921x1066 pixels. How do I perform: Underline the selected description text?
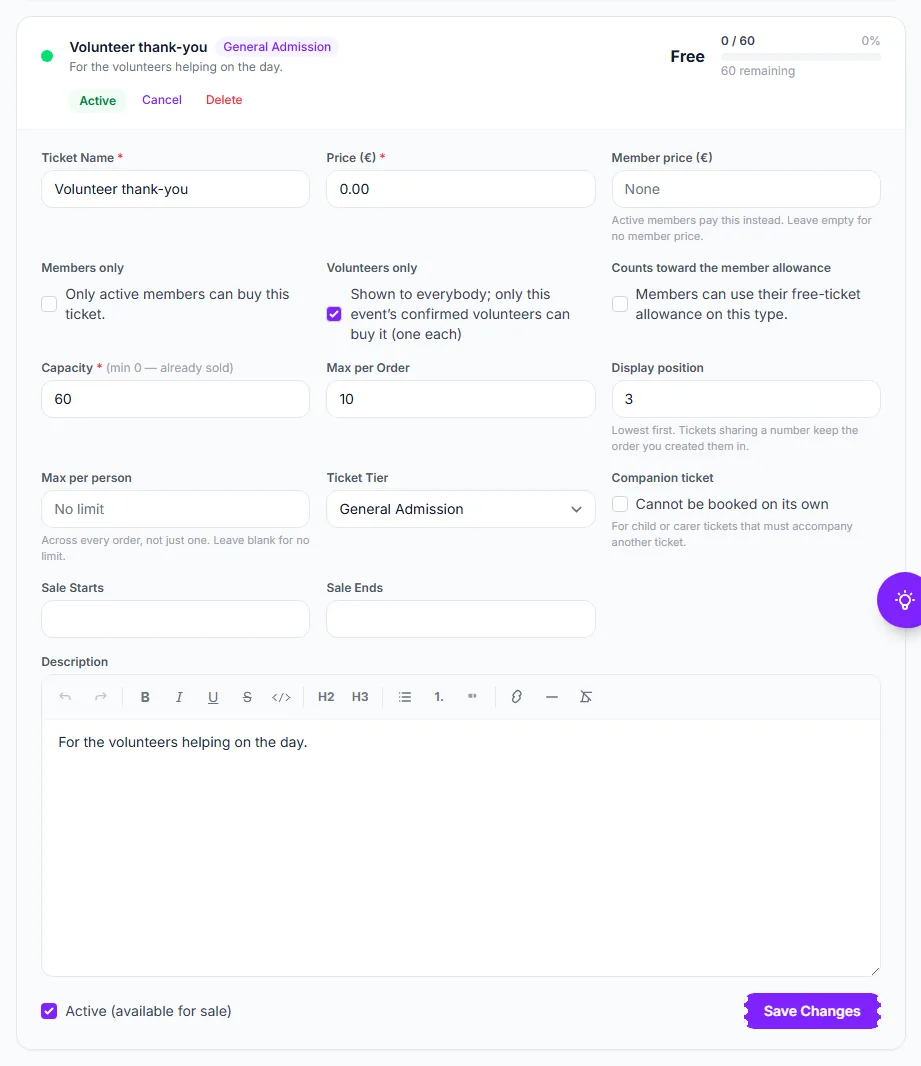point(213,697)
